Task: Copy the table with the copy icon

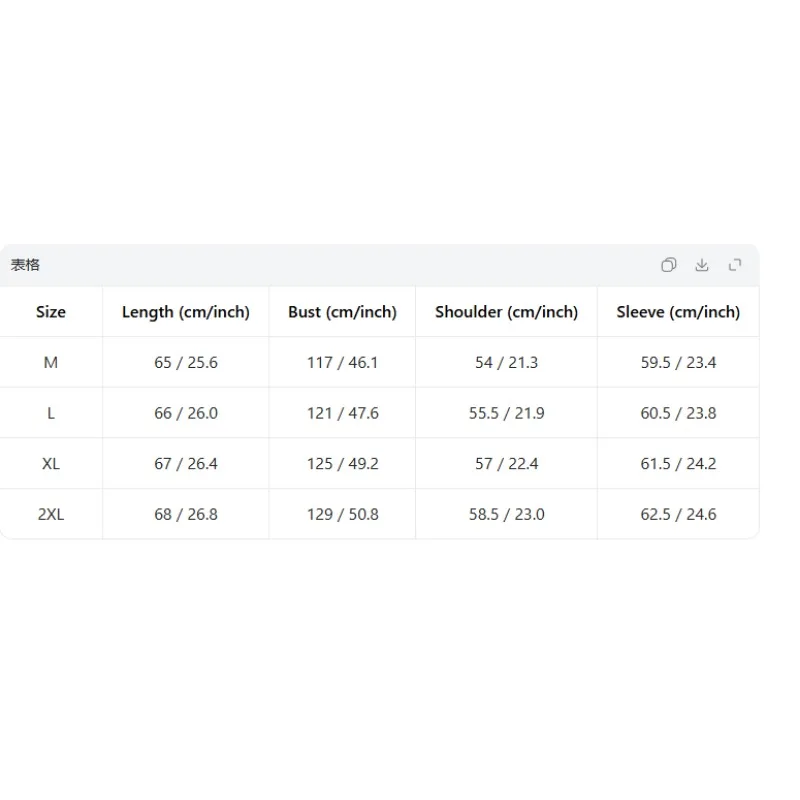Action: pos(668,265)
